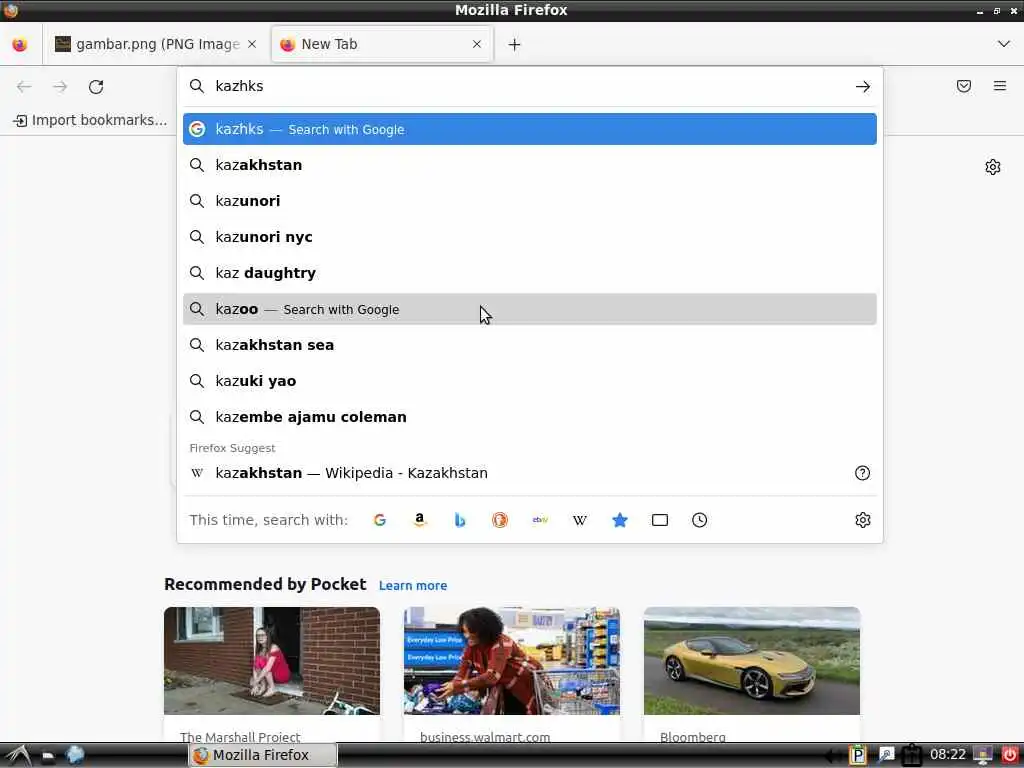Image resolution: width=1024 pixels, height=768 pixels.
Task: Click the 'P' tray icon
Action: 857,755
